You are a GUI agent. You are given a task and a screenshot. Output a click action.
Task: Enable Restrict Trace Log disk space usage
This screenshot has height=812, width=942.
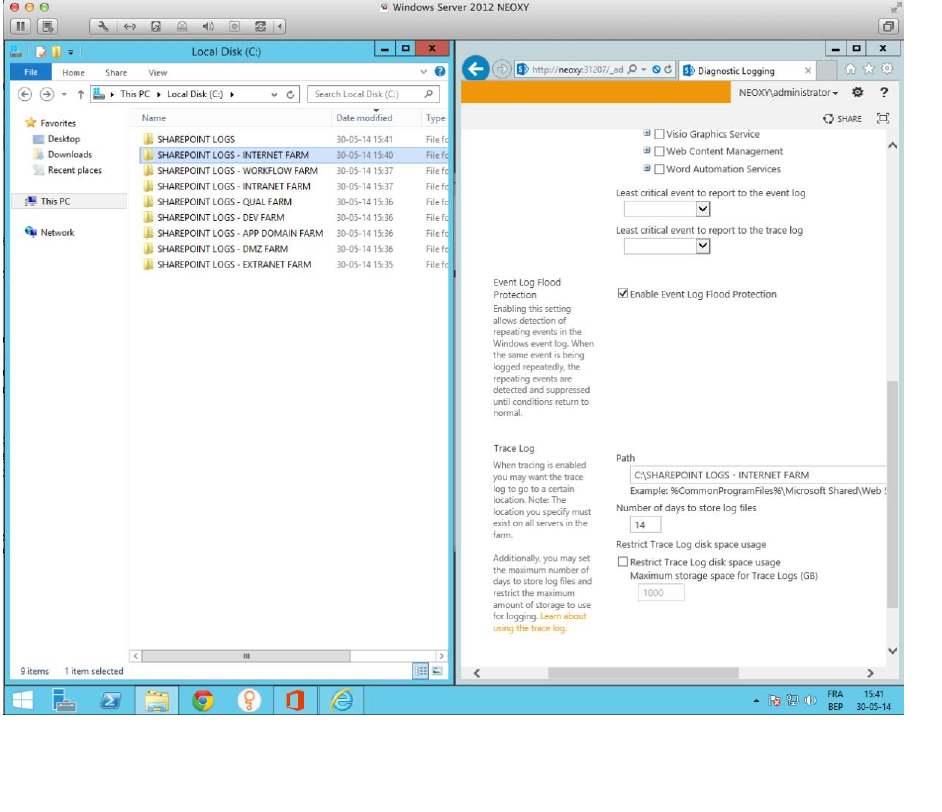click(623, 562)
